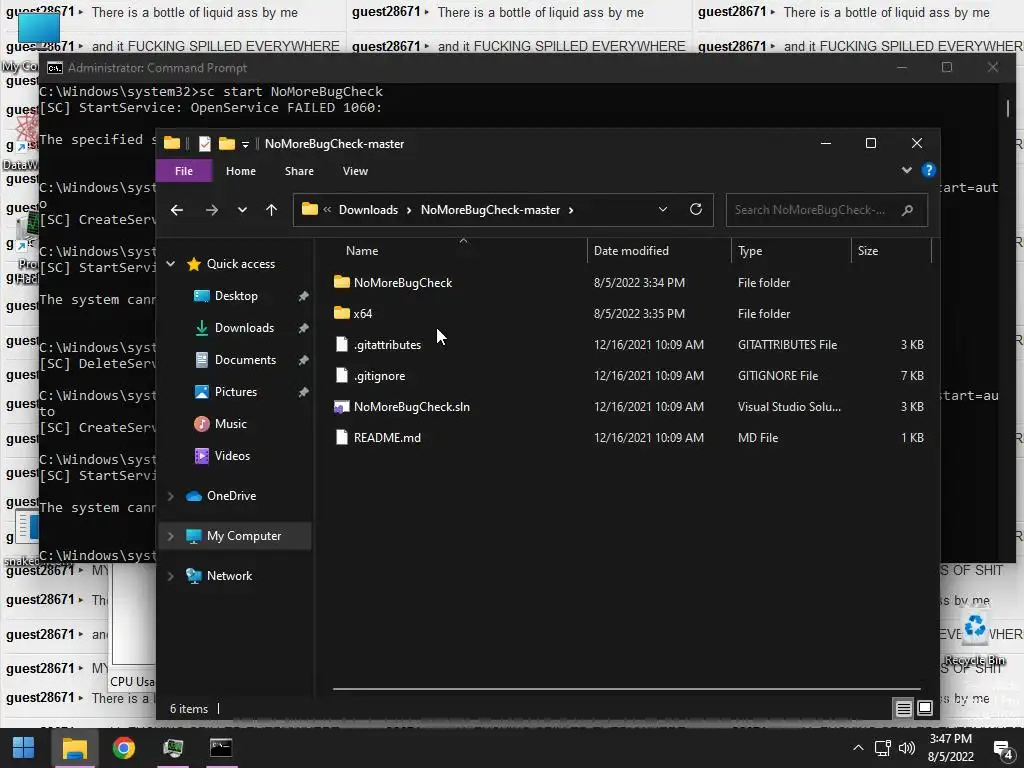The image size is (1024, 768).
Task: Select the .gitignore file
Action: pyautogui.click(x=379, y=376)
